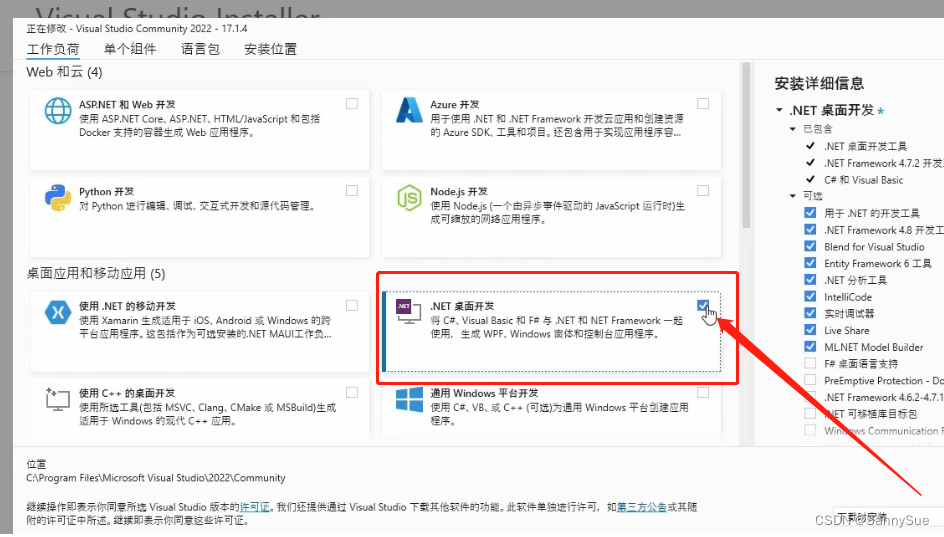Viewport: 944px width, 537px height.
Task: Click the workload list vertical scrollbar
Action: [x=746, y=144]
